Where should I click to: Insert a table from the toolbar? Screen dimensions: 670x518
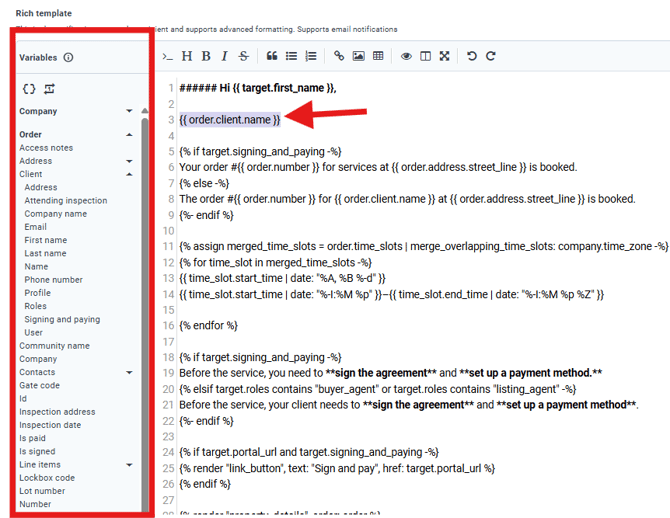coord(378,56)
